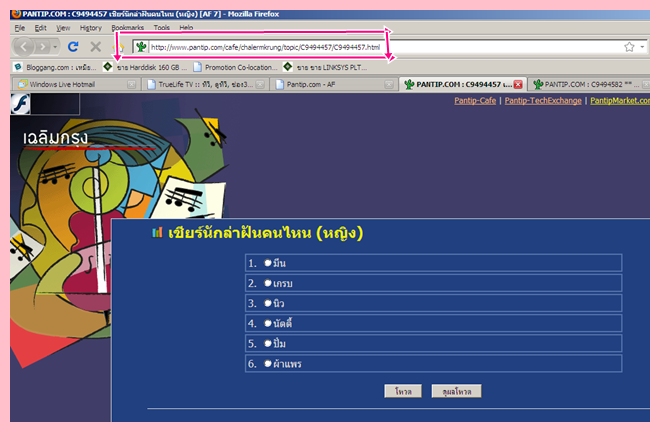The image size is (660, 432).
Task: Click the Hotmail tab favicon
Action: tap(22, 84)
